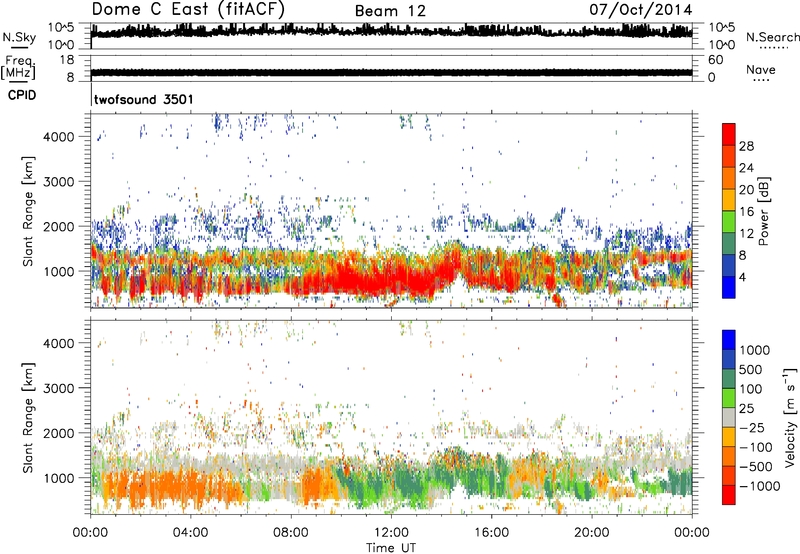
Task: Click the noise trace in the top panel
Action: tap(391, 31)
